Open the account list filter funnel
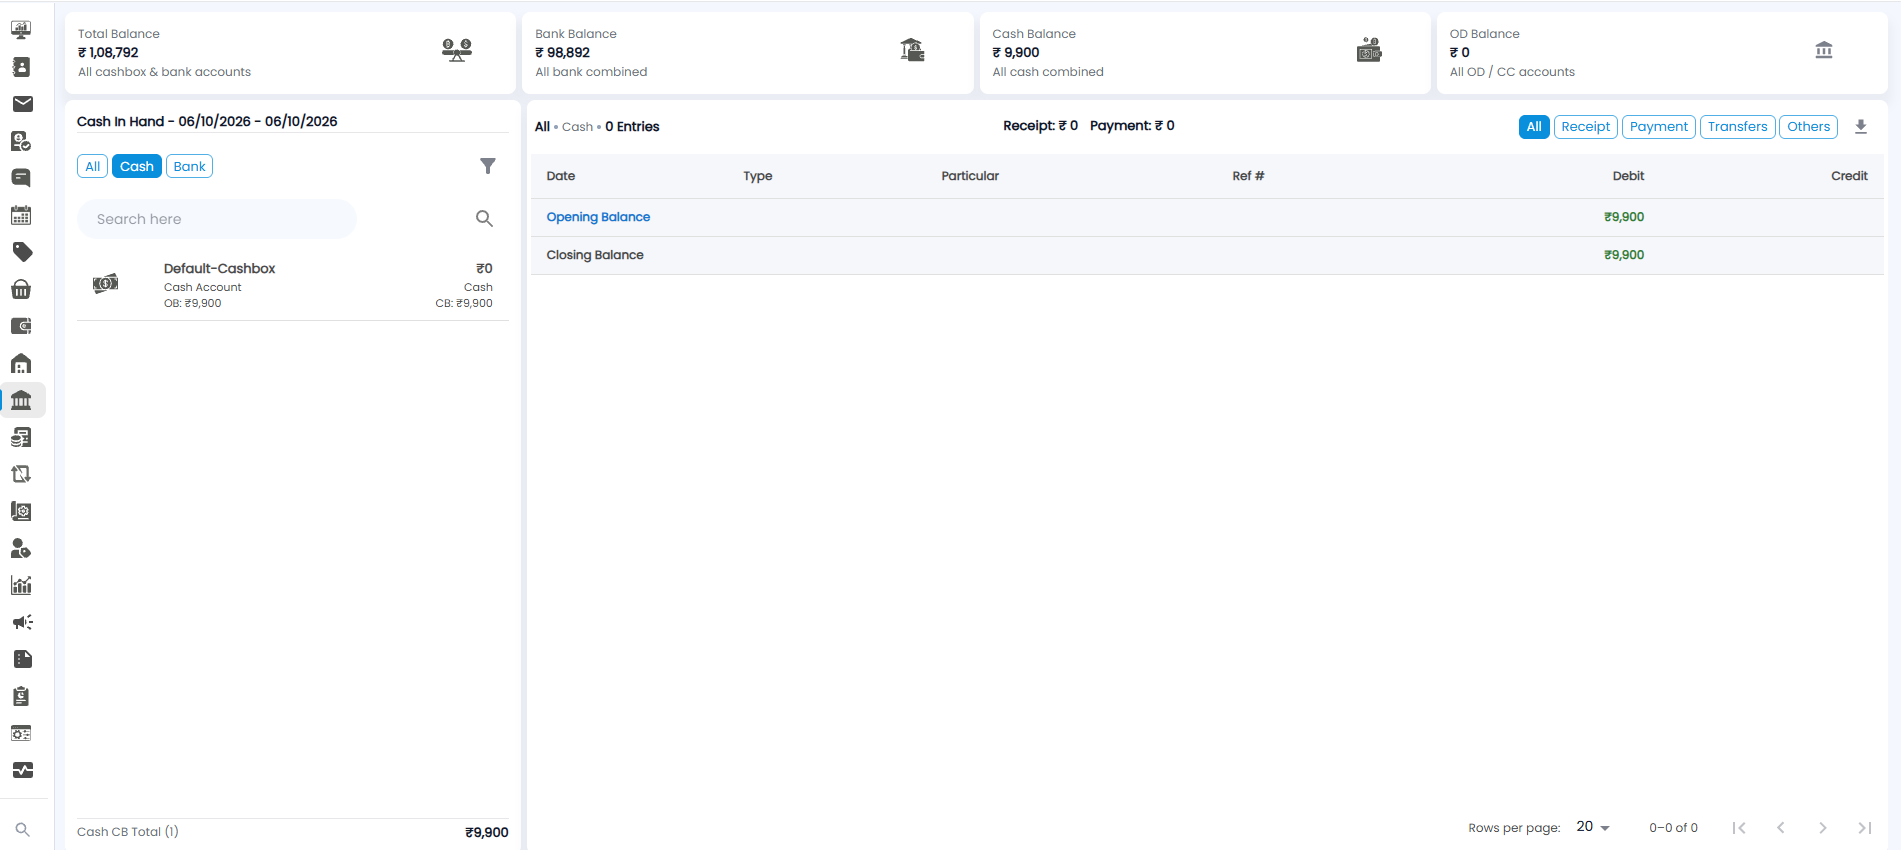1901x850 pixels. [x=487, y=166]
